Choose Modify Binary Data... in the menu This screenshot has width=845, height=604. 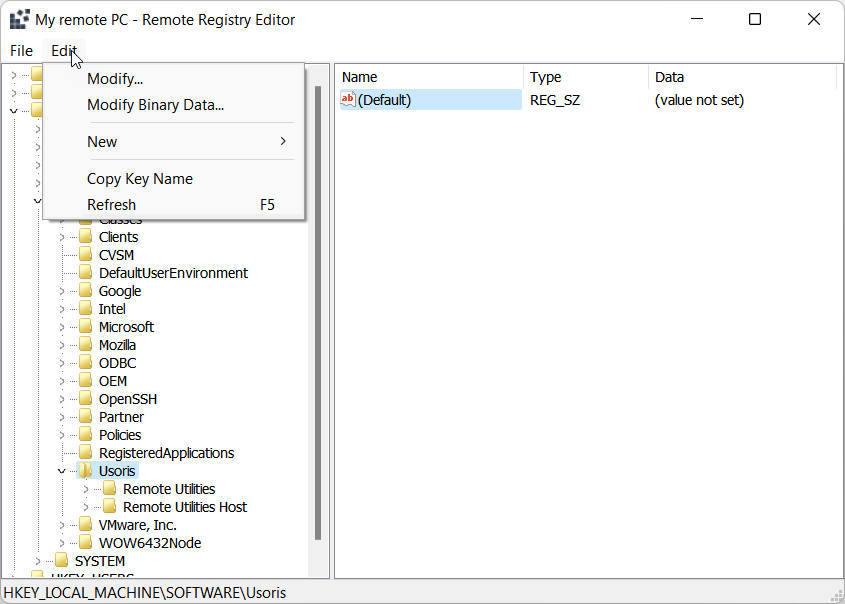174,105
